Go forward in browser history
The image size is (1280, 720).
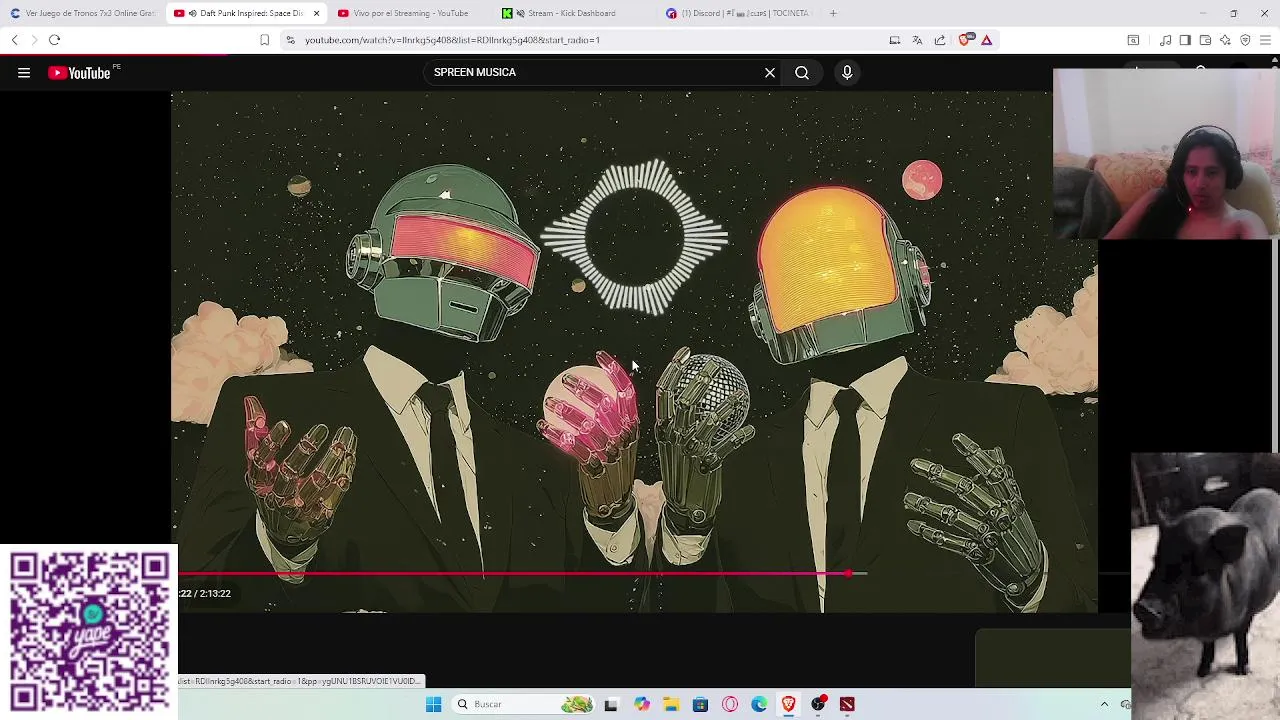[x=34, y=40]
